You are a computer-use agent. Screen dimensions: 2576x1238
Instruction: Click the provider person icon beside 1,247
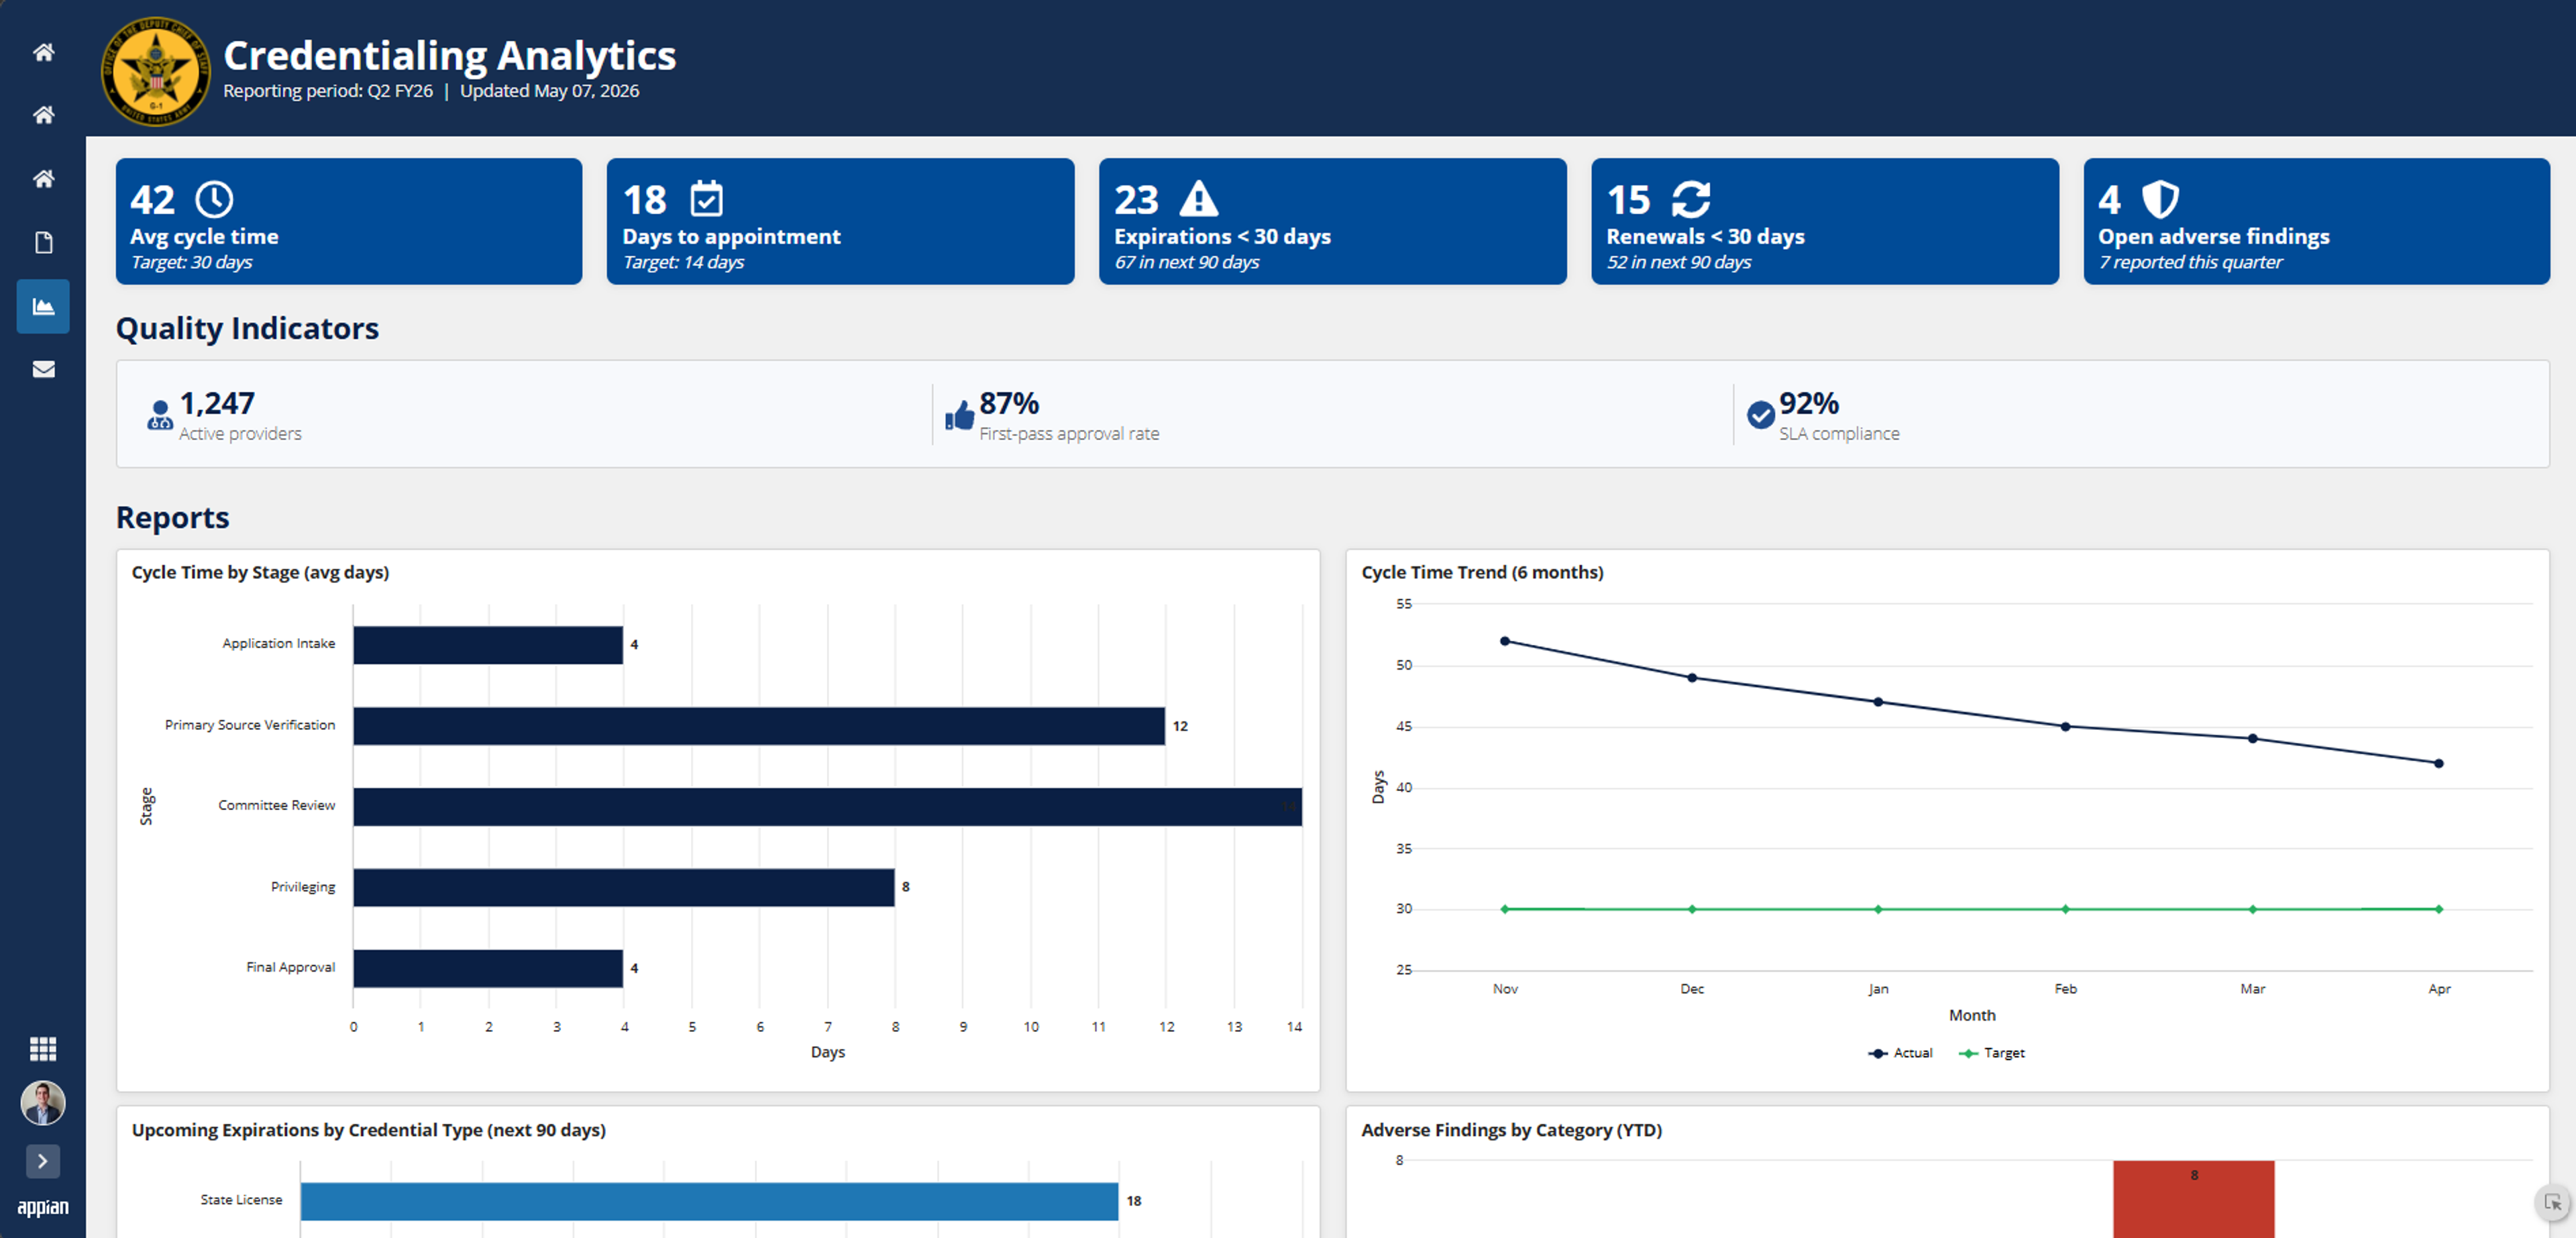point(160,415)
